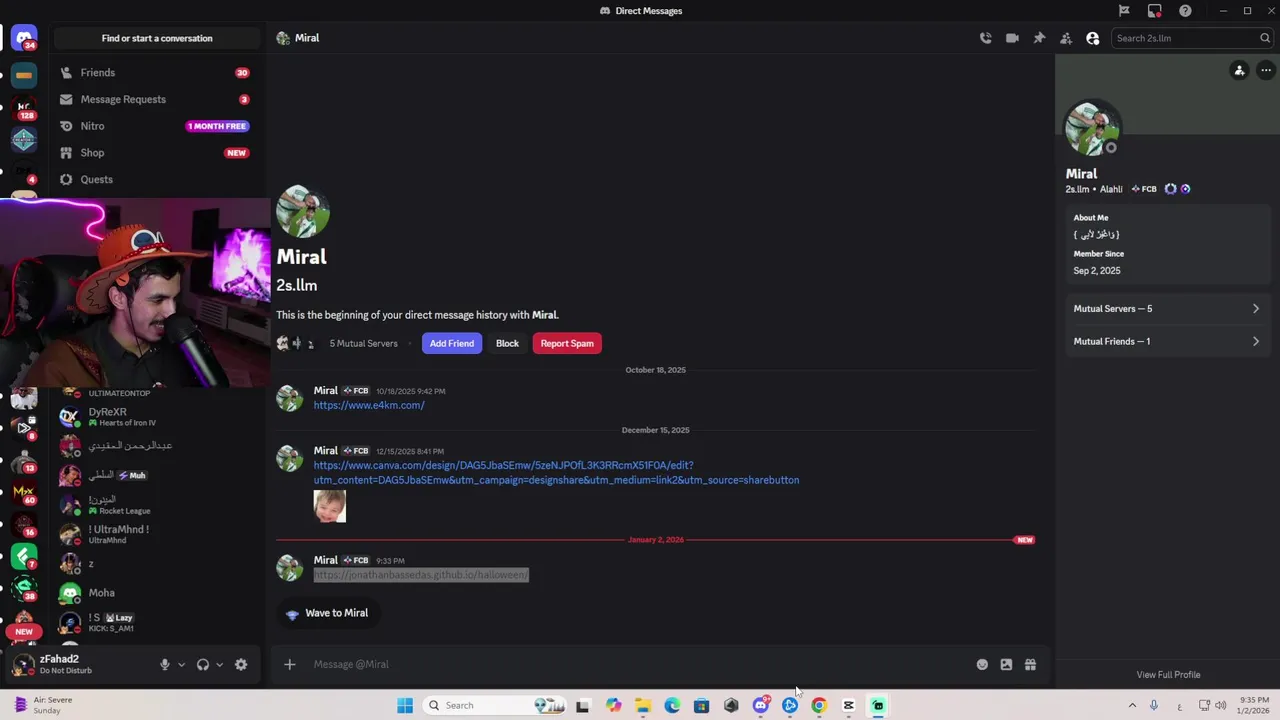Start a video call with Miral
This screenshot has height=720, width=1280.
(x=1012, y=38)
